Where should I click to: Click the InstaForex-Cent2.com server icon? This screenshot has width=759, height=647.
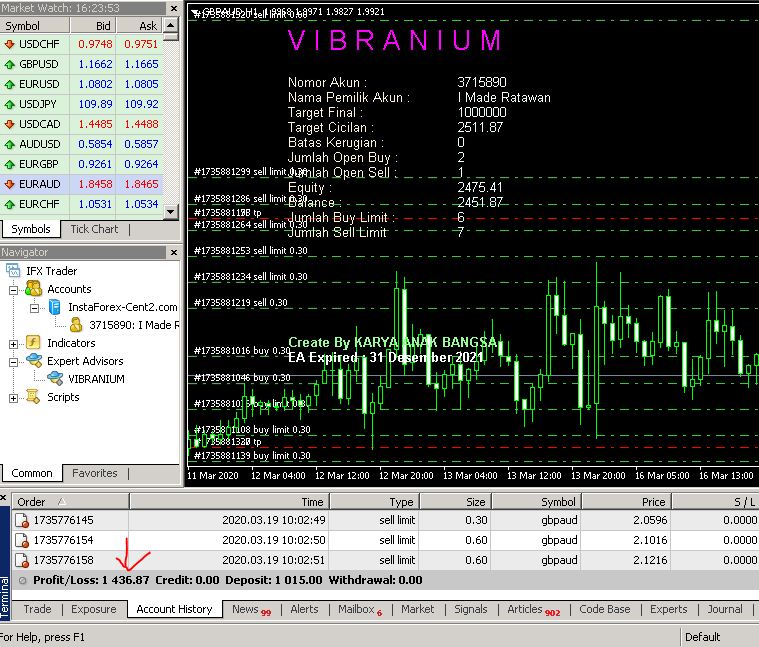tap(55, 307)
